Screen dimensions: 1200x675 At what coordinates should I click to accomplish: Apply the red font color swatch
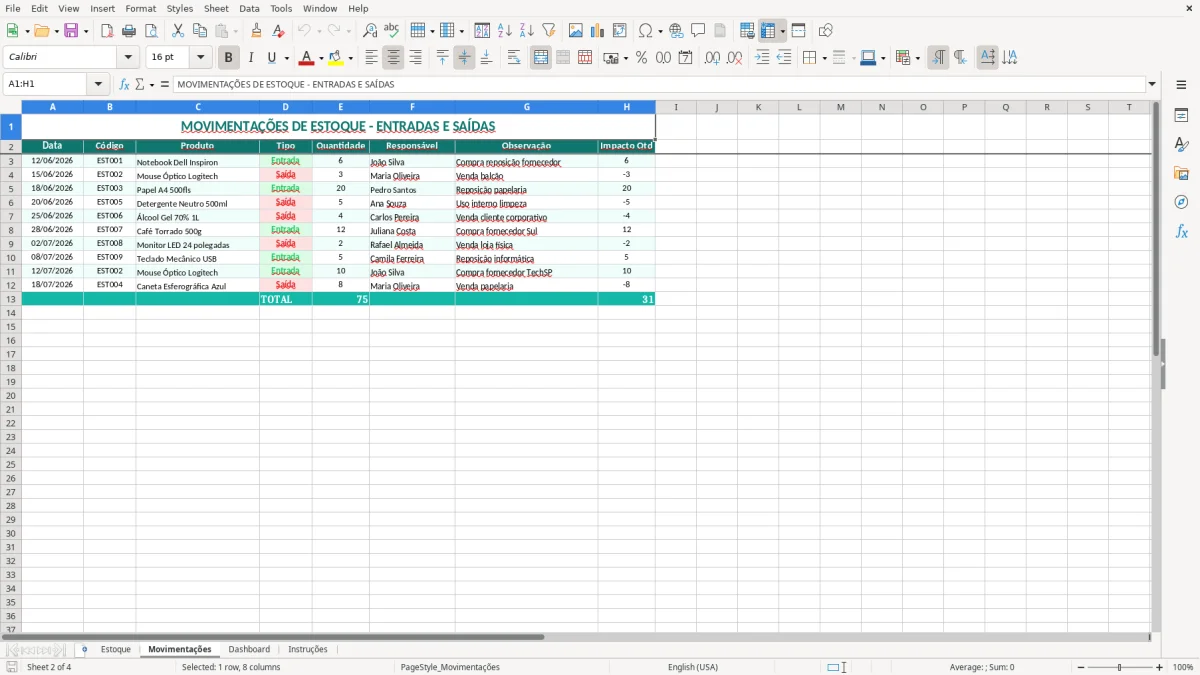(306, 58)
